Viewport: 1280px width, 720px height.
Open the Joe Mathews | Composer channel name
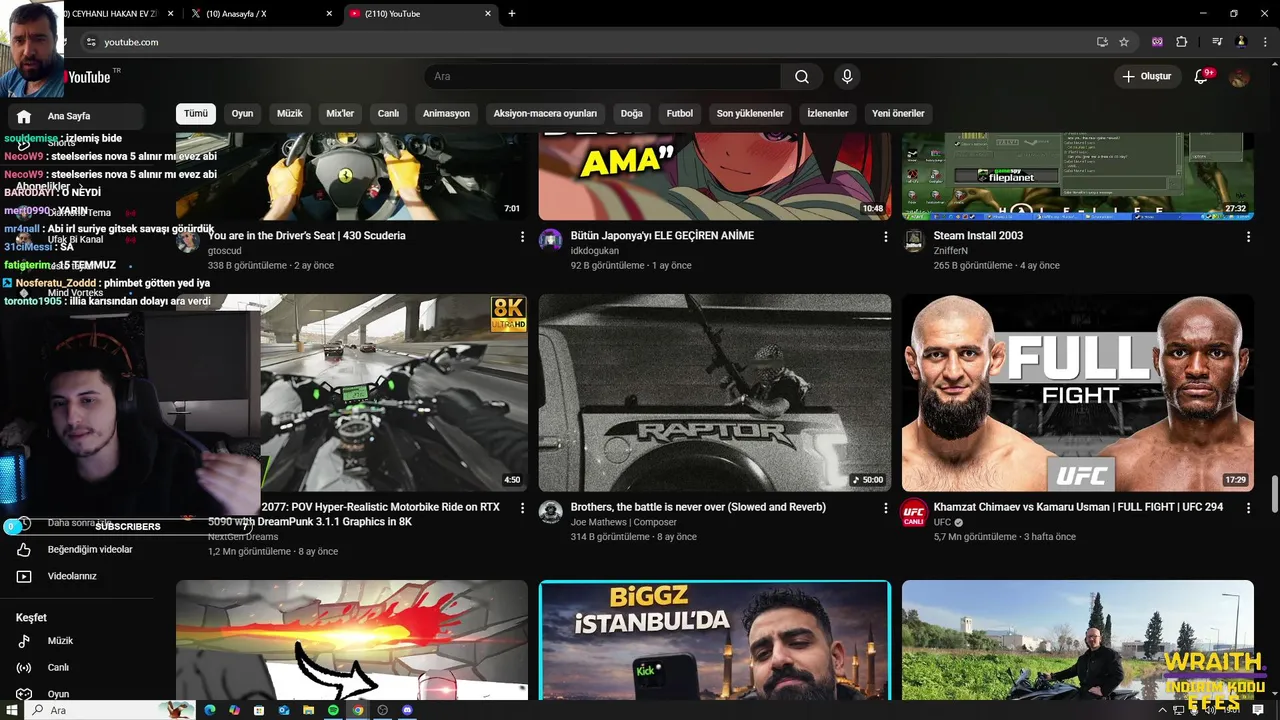coord(623,522)
